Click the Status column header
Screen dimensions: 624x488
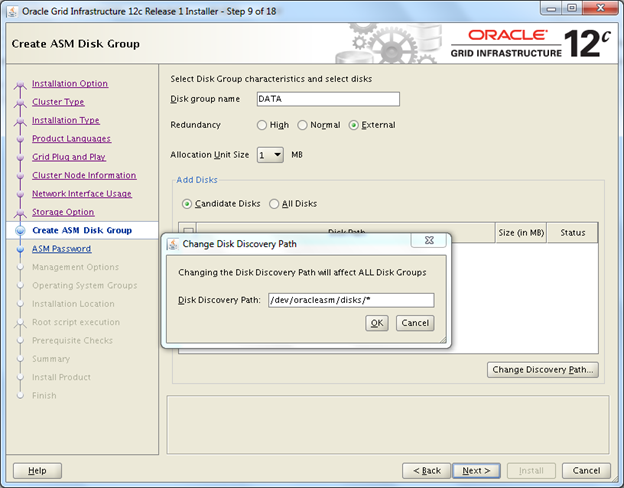click(573, 232)
